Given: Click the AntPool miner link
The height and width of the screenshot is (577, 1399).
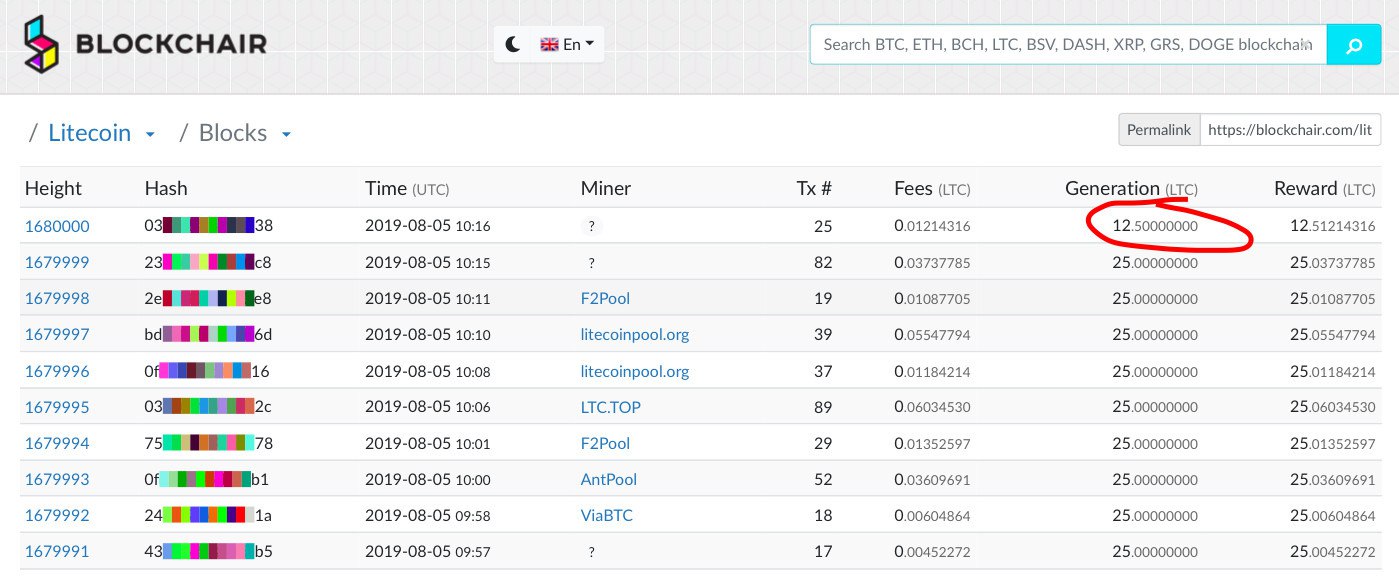Looking at the screenshot, I should point(609,479).
